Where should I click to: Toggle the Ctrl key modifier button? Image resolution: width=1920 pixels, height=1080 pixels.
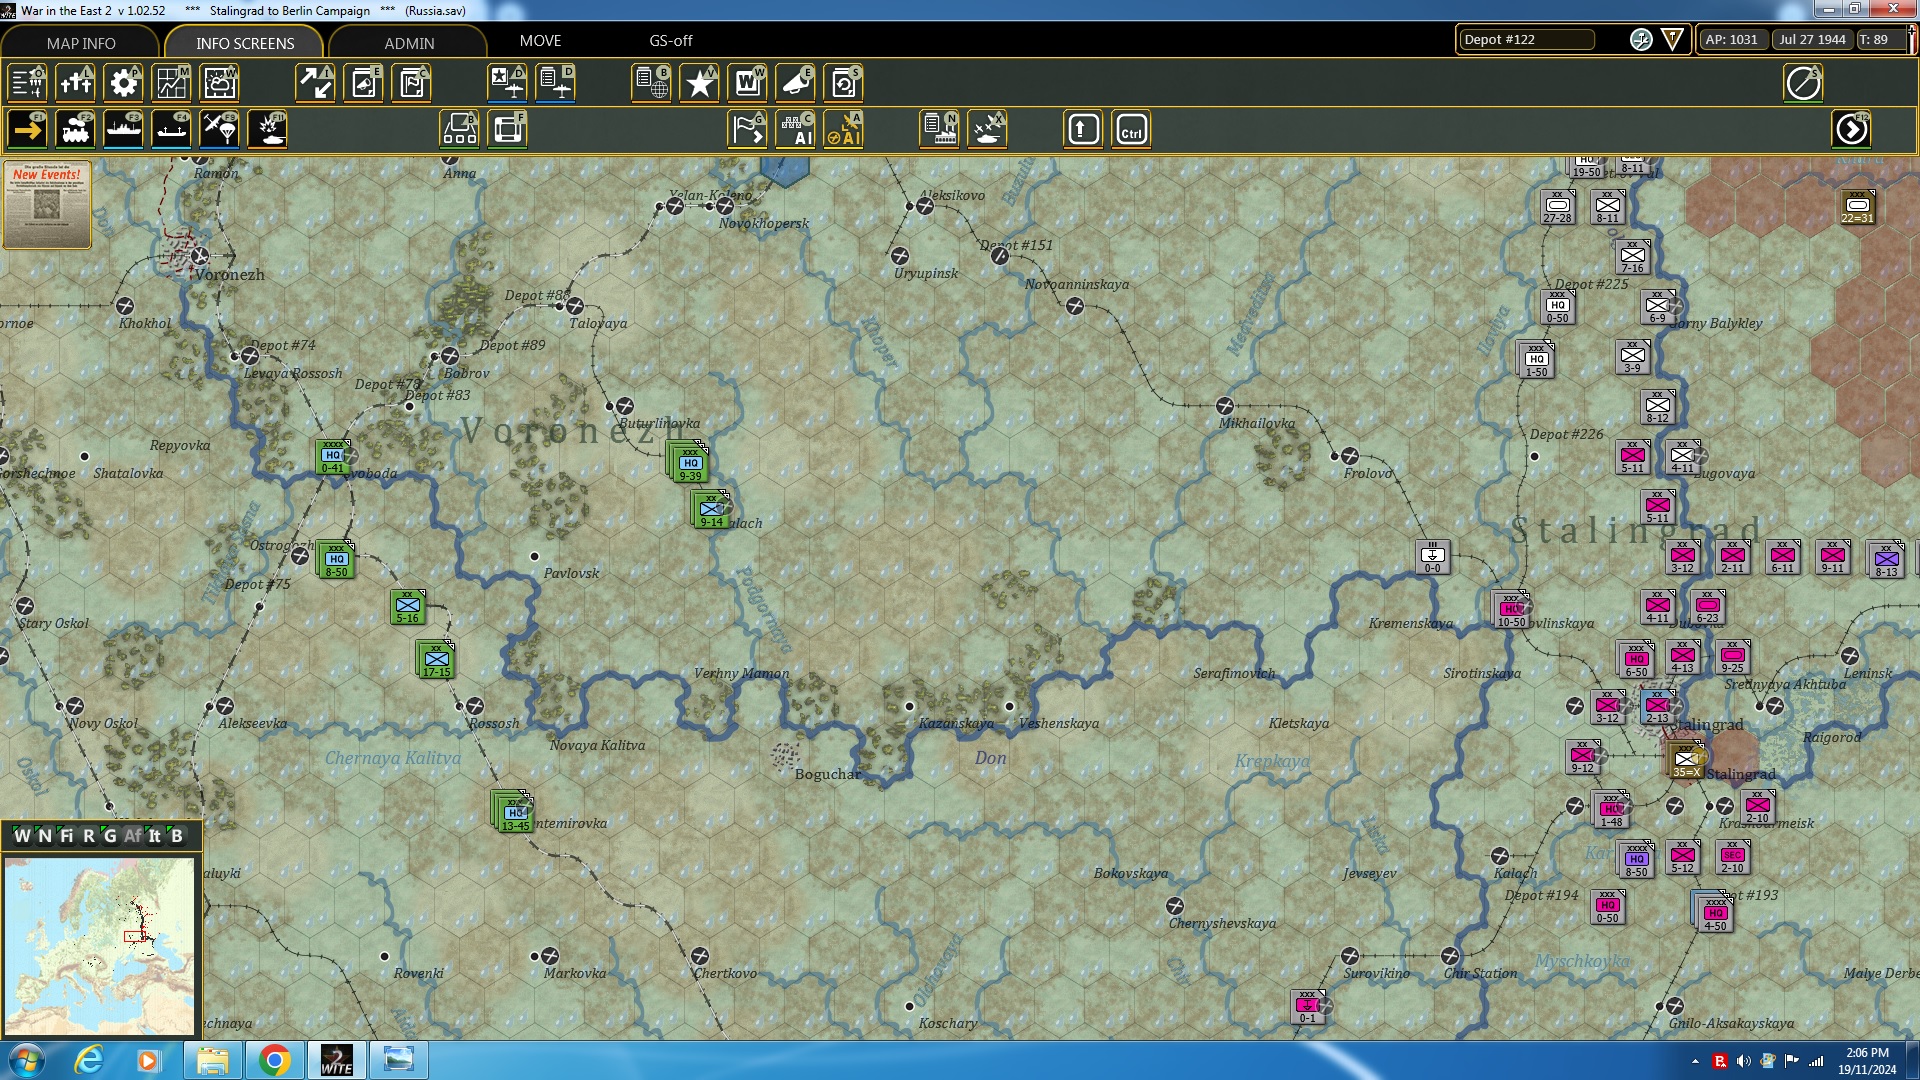(x=1132, y=129)
